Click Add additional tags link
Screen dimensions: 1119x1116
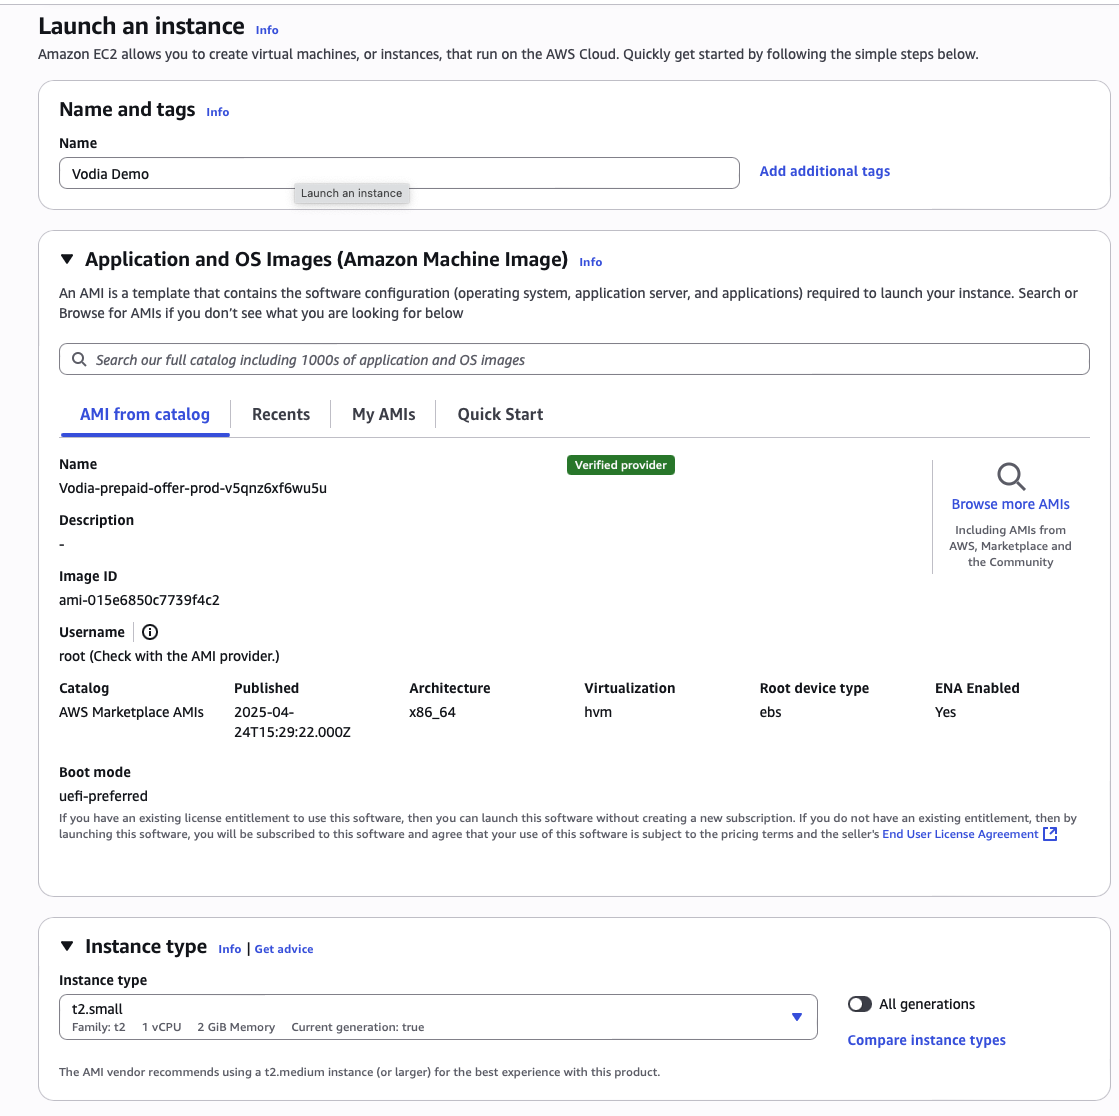824,171
